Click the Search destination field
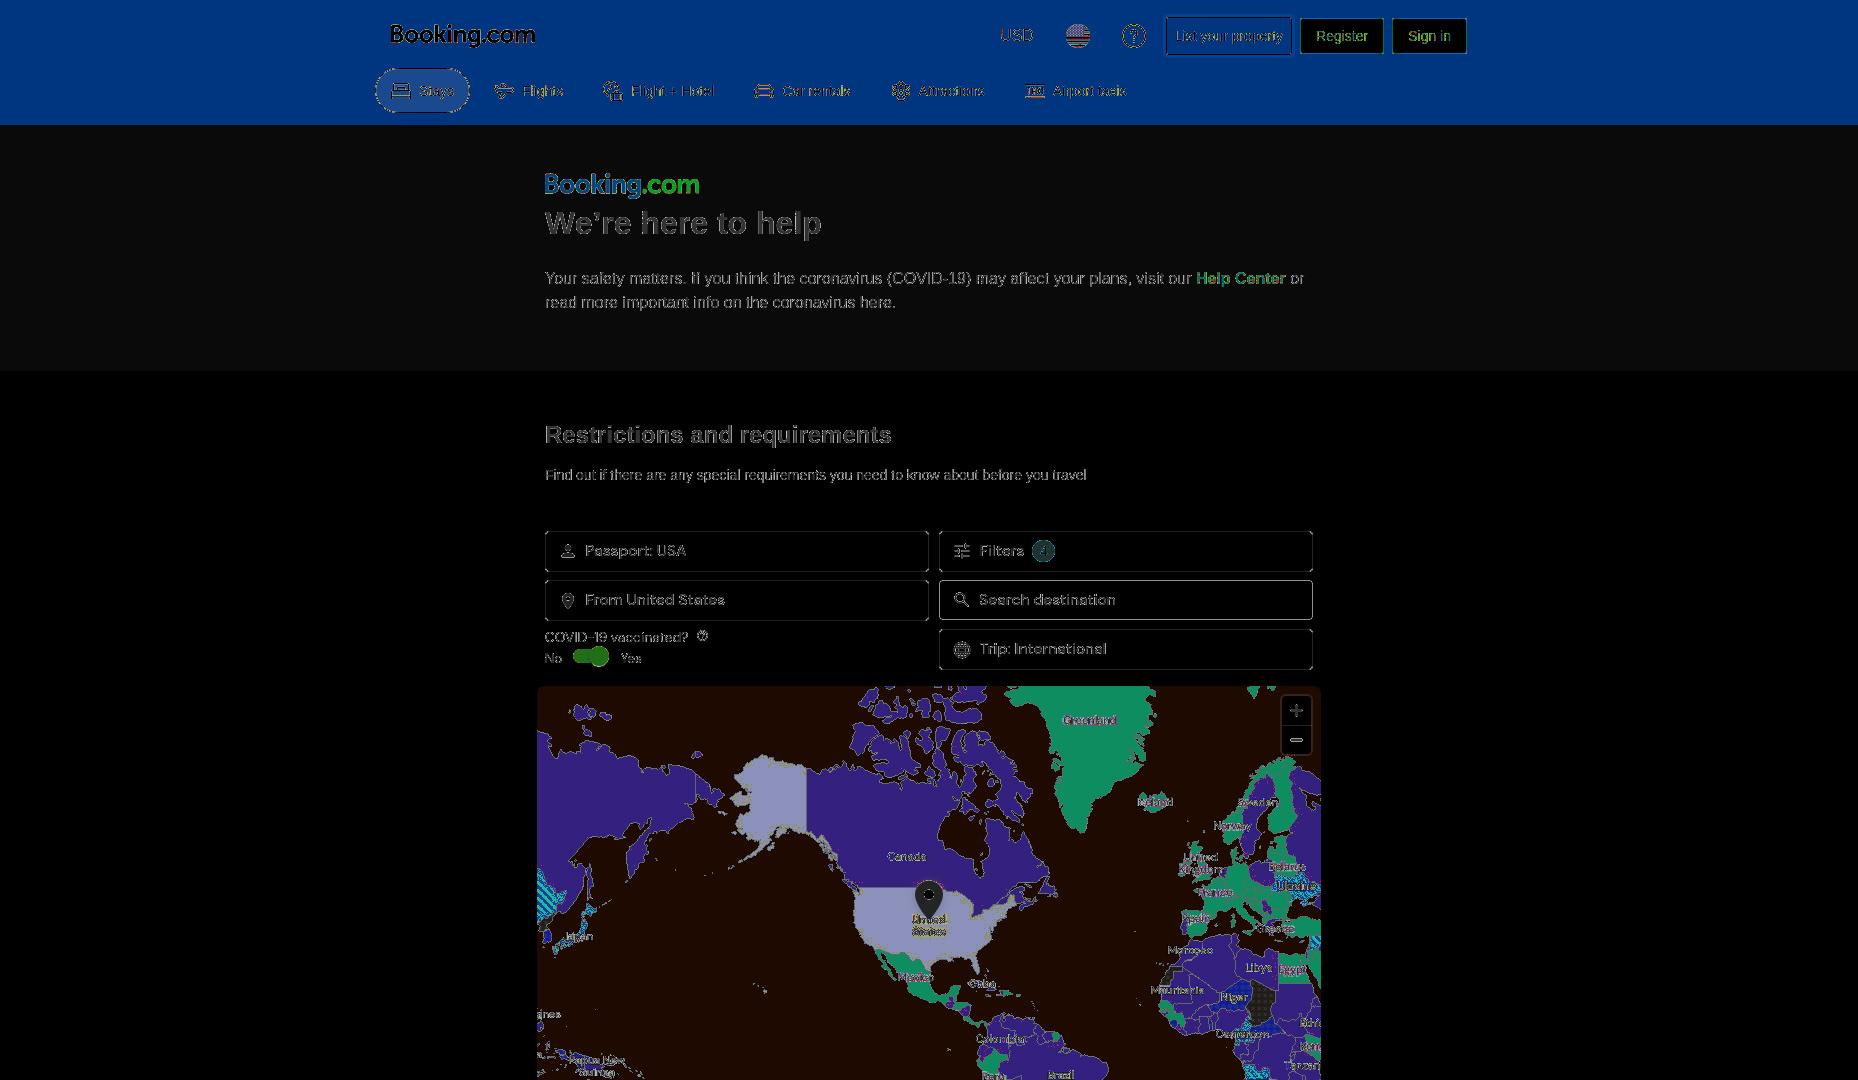 [x=1125, y=600]
